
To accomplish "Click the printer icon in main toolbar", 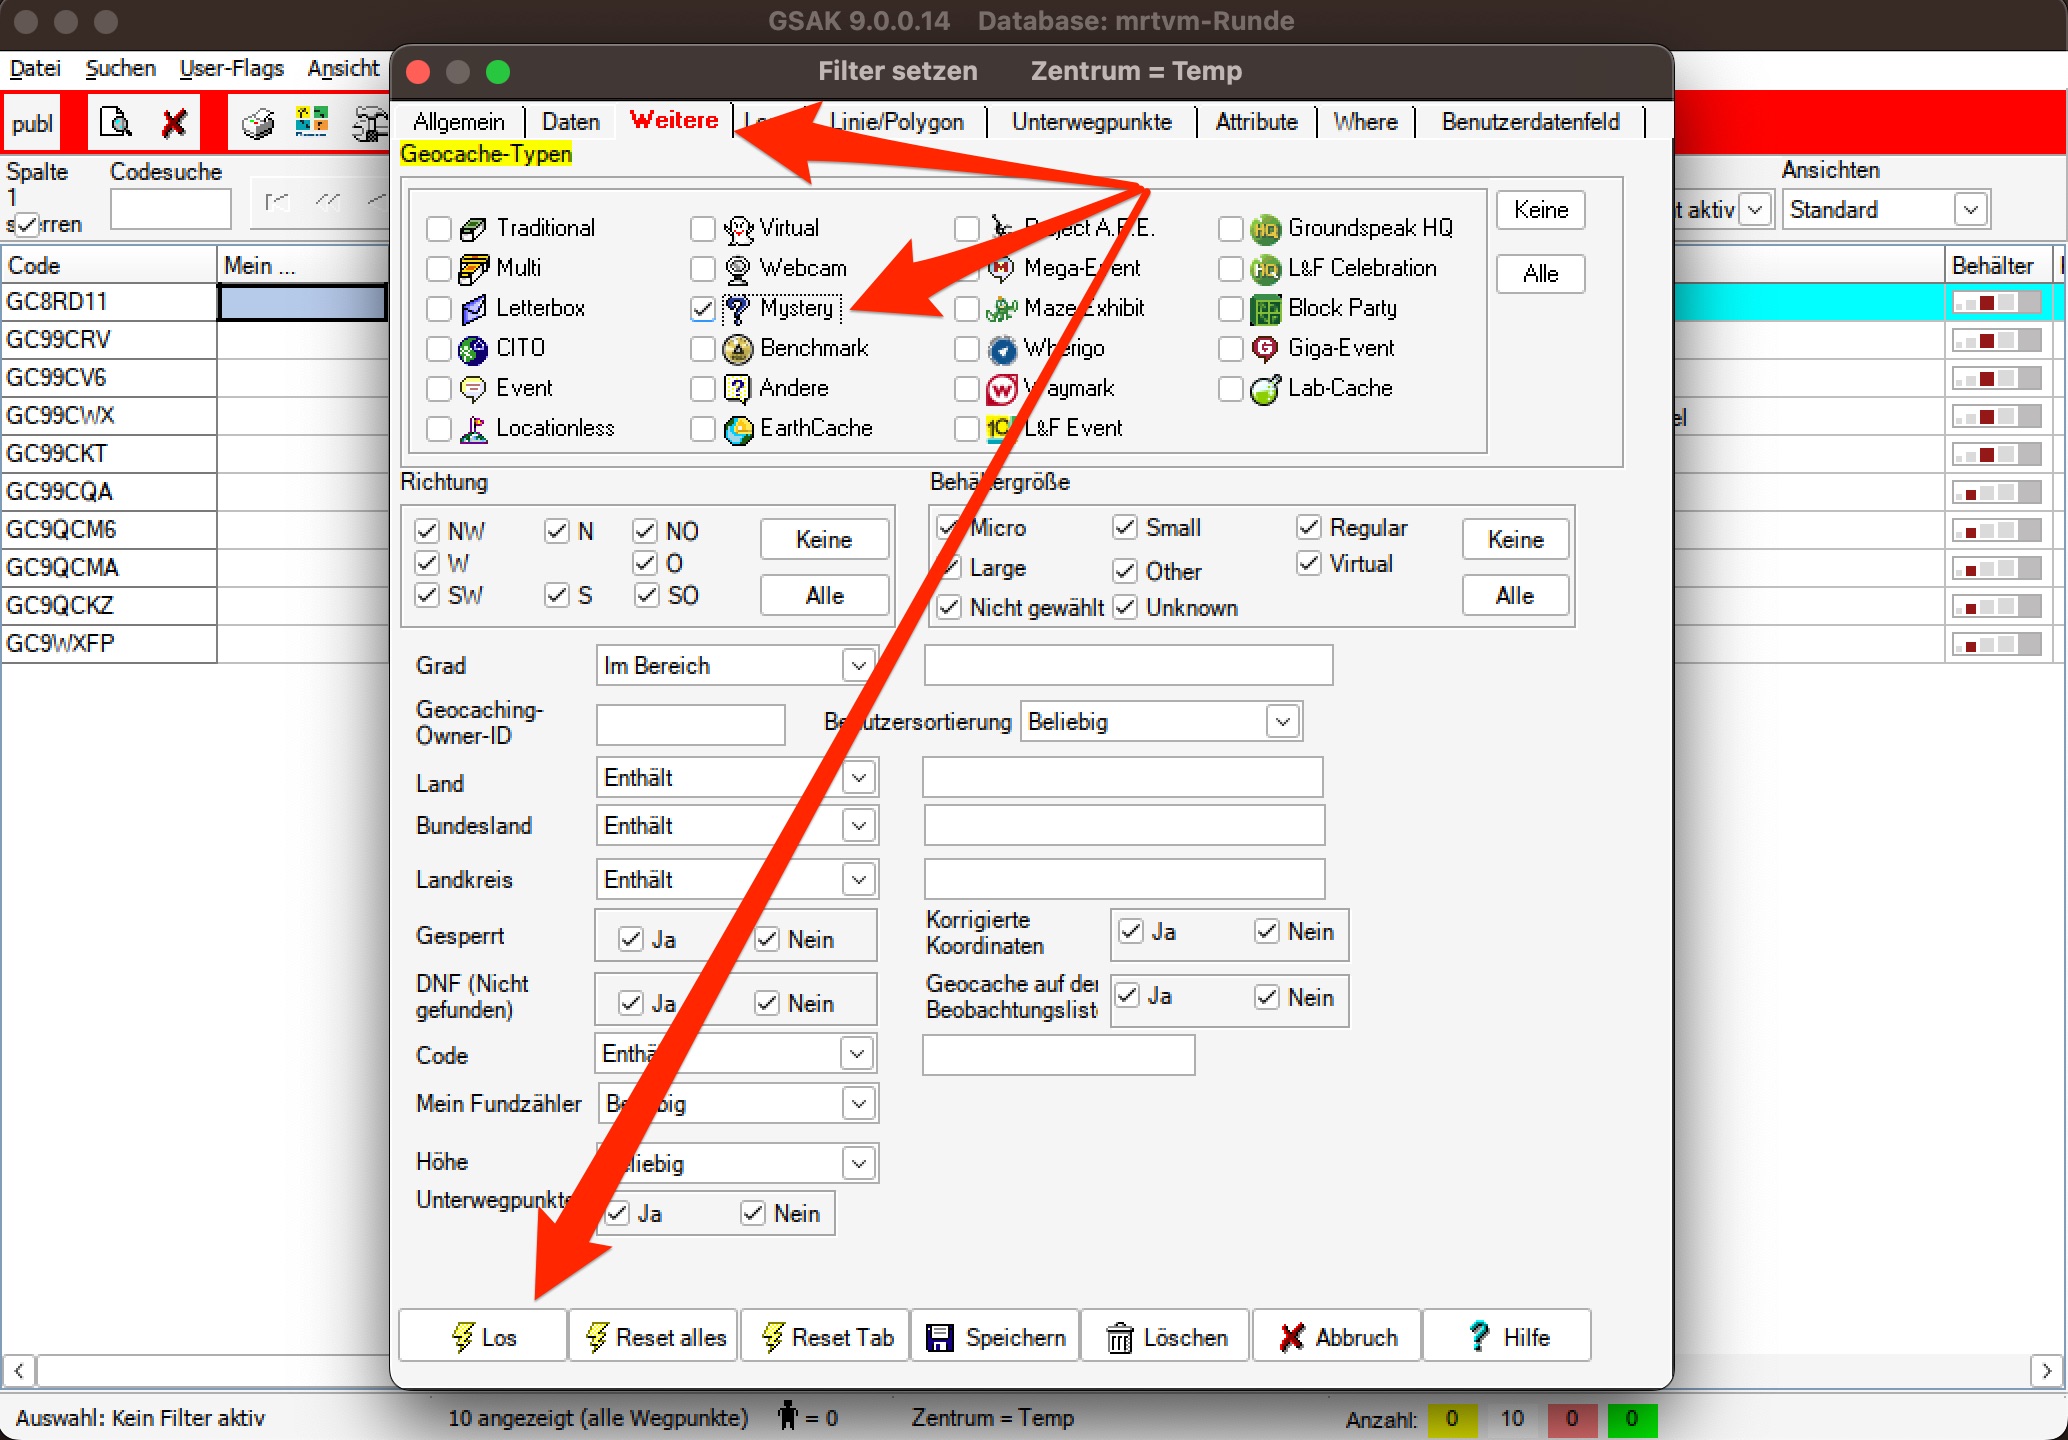I will (x=258, y=123).
